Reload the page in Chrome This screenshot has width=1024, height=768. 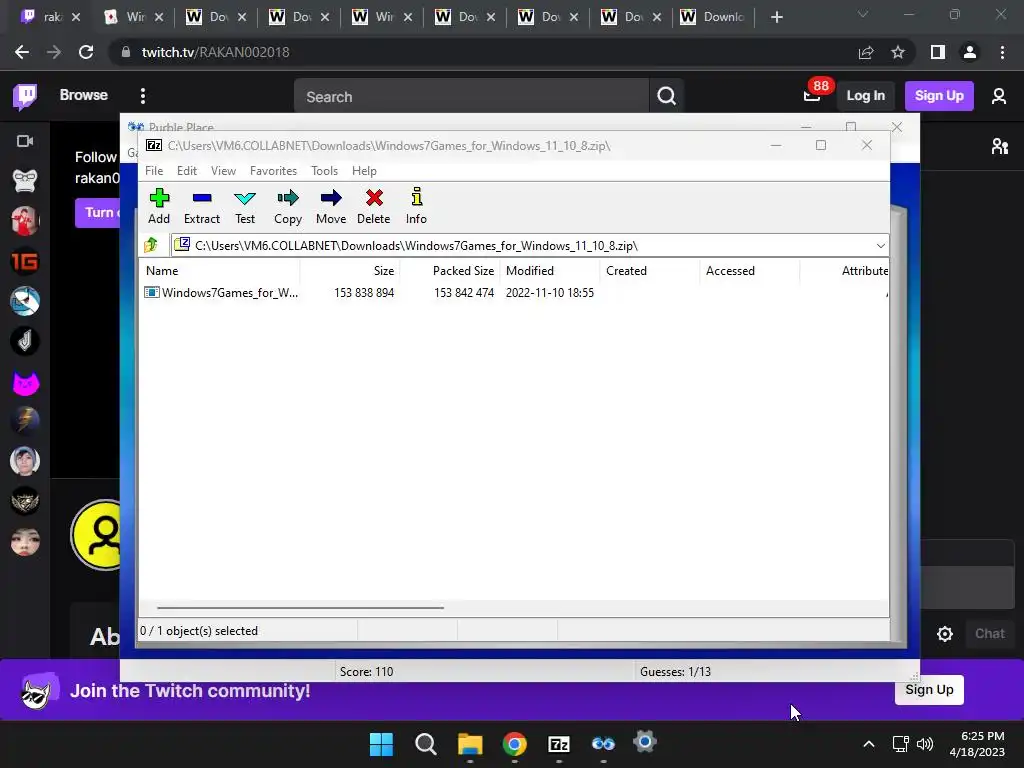(86, 52)
